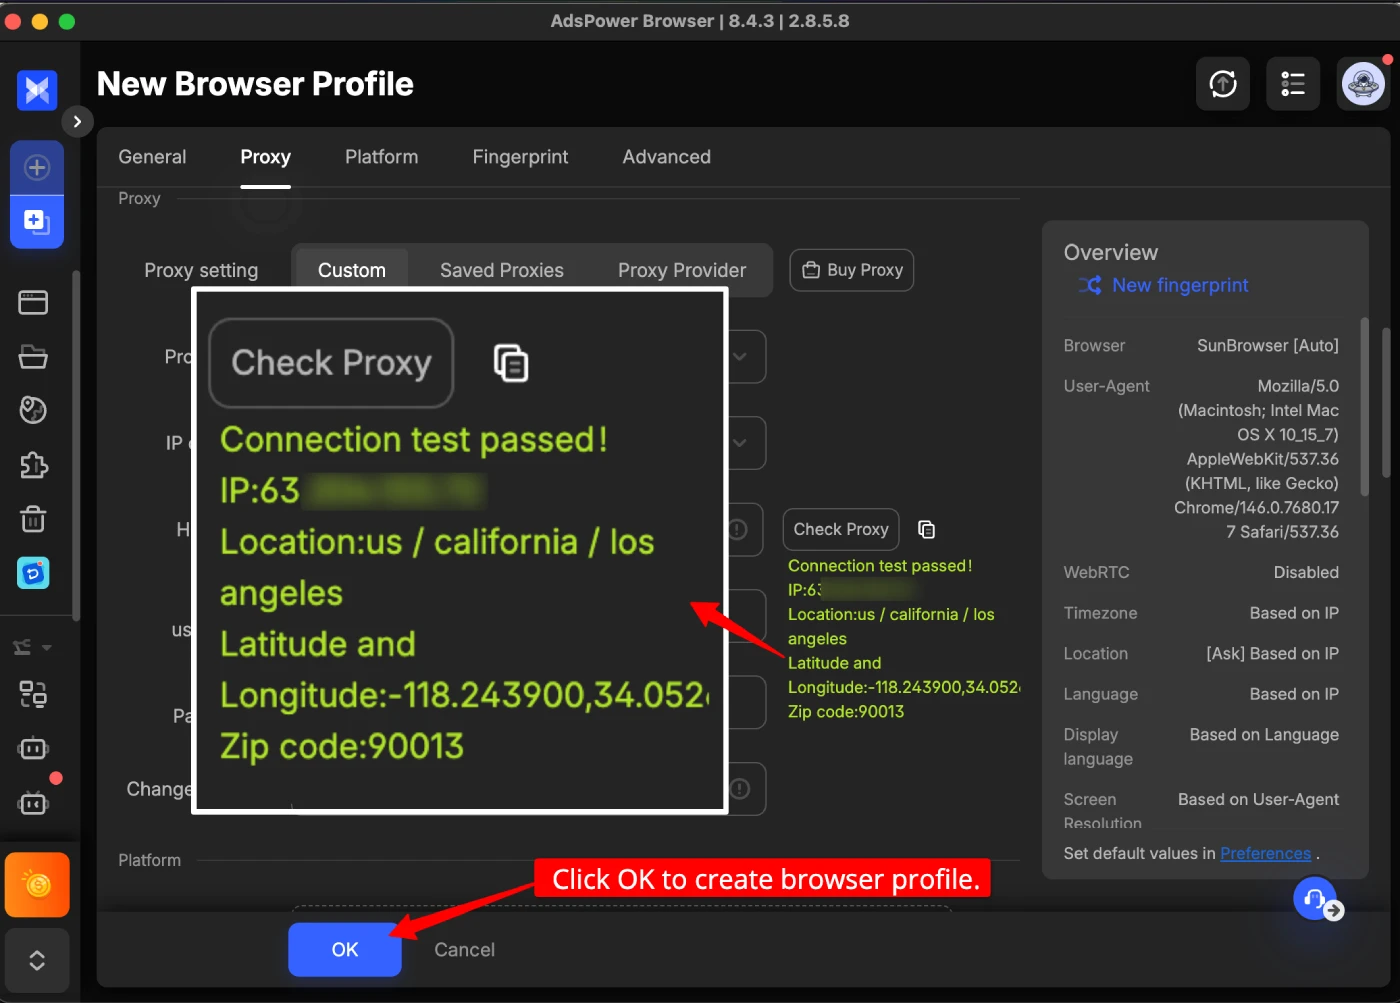1400x1003 pixels.
Task: Open the Preferences link
Action: (1265, 853)
